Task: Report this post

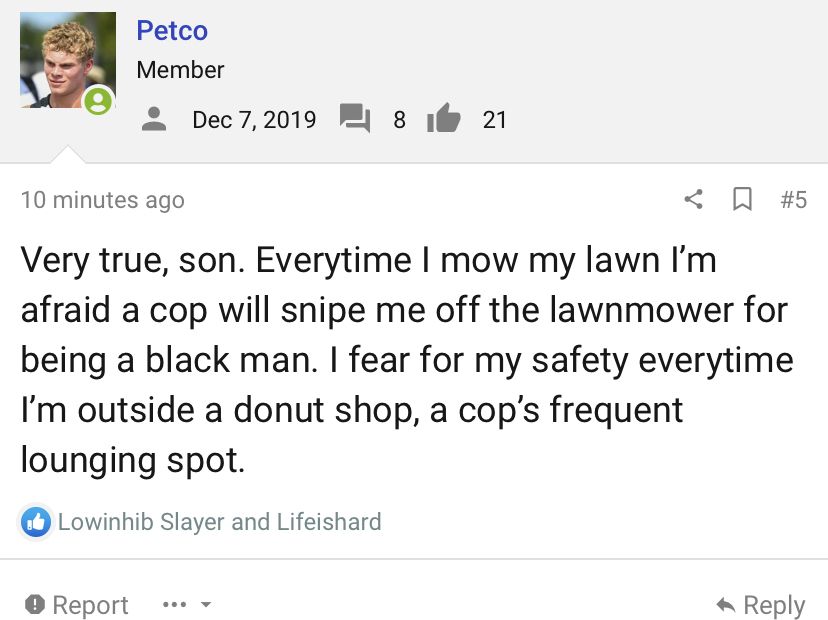Action: coord(77,605)
